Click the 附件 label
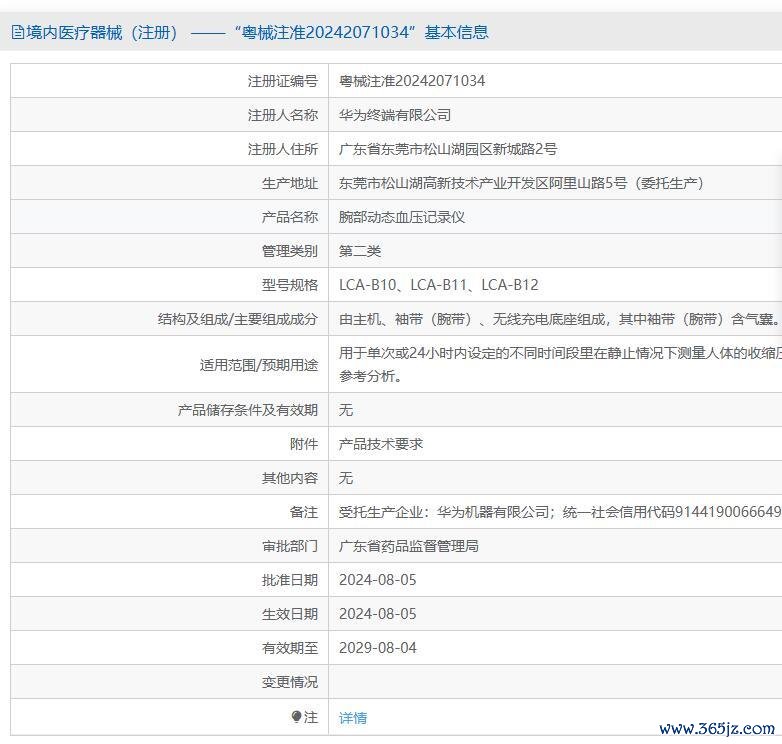 tap(303, 444)
